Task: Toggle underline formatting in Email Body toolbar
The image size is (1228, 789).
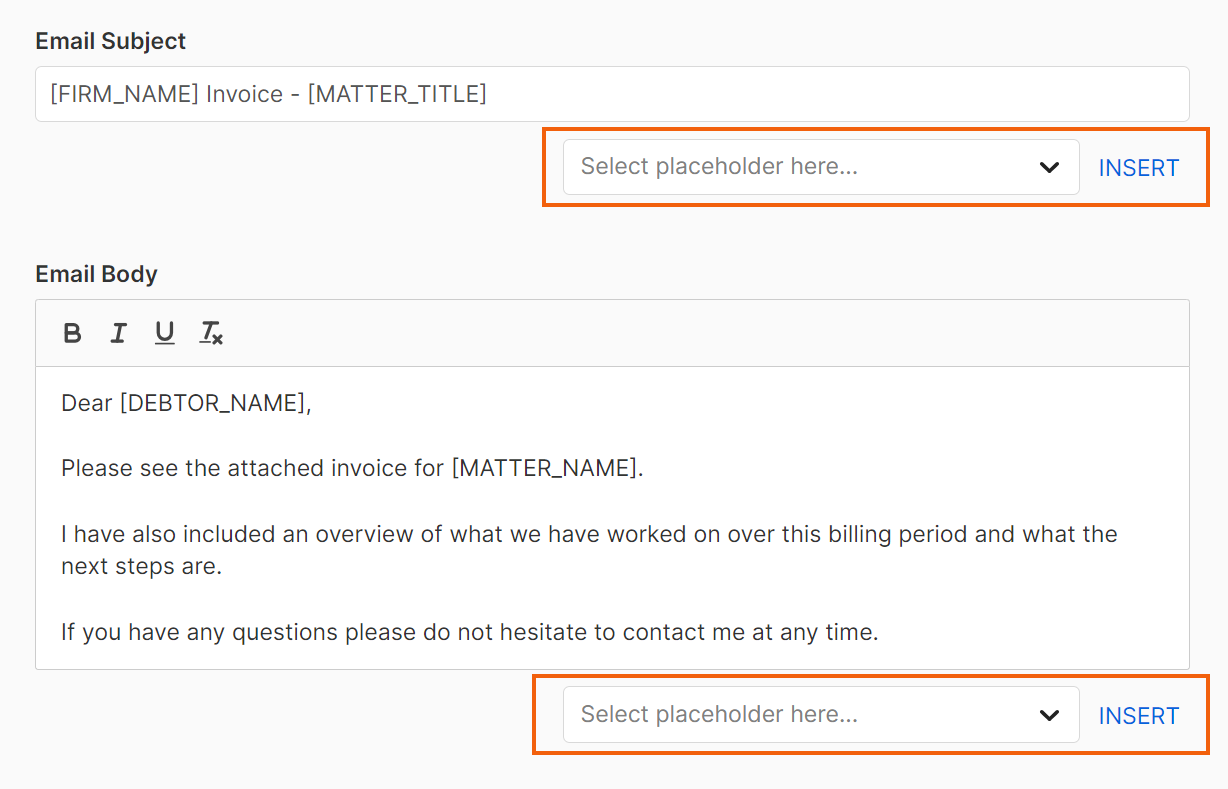Action: pyautogui.click(x=165, y=333)
